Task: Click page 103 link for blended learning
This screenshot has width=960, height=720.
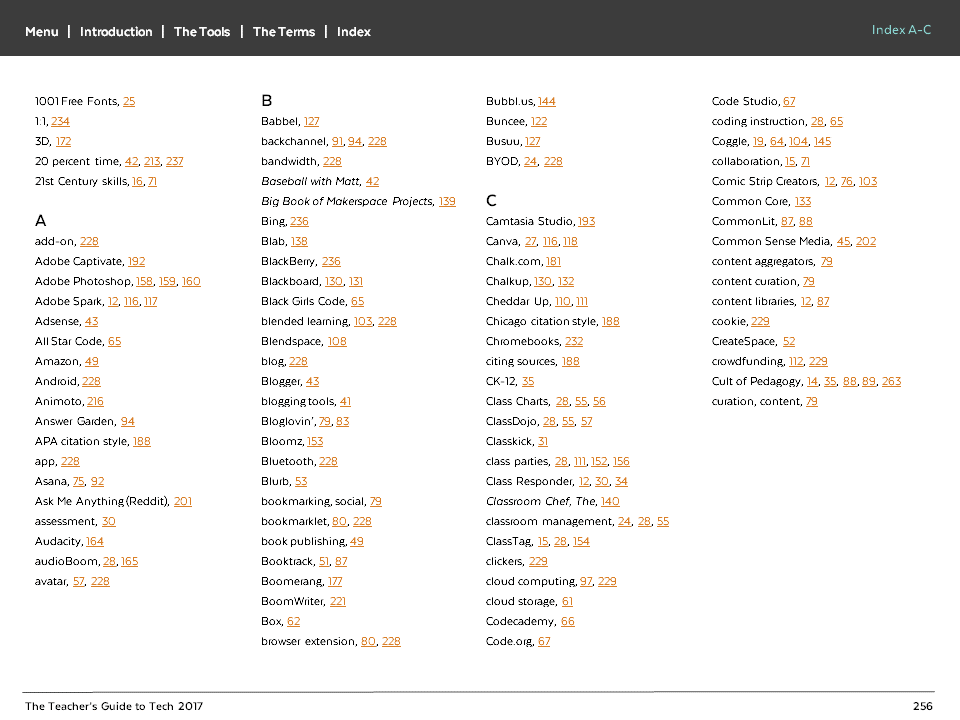Action: pyautogui.click(x=362, y=321)
